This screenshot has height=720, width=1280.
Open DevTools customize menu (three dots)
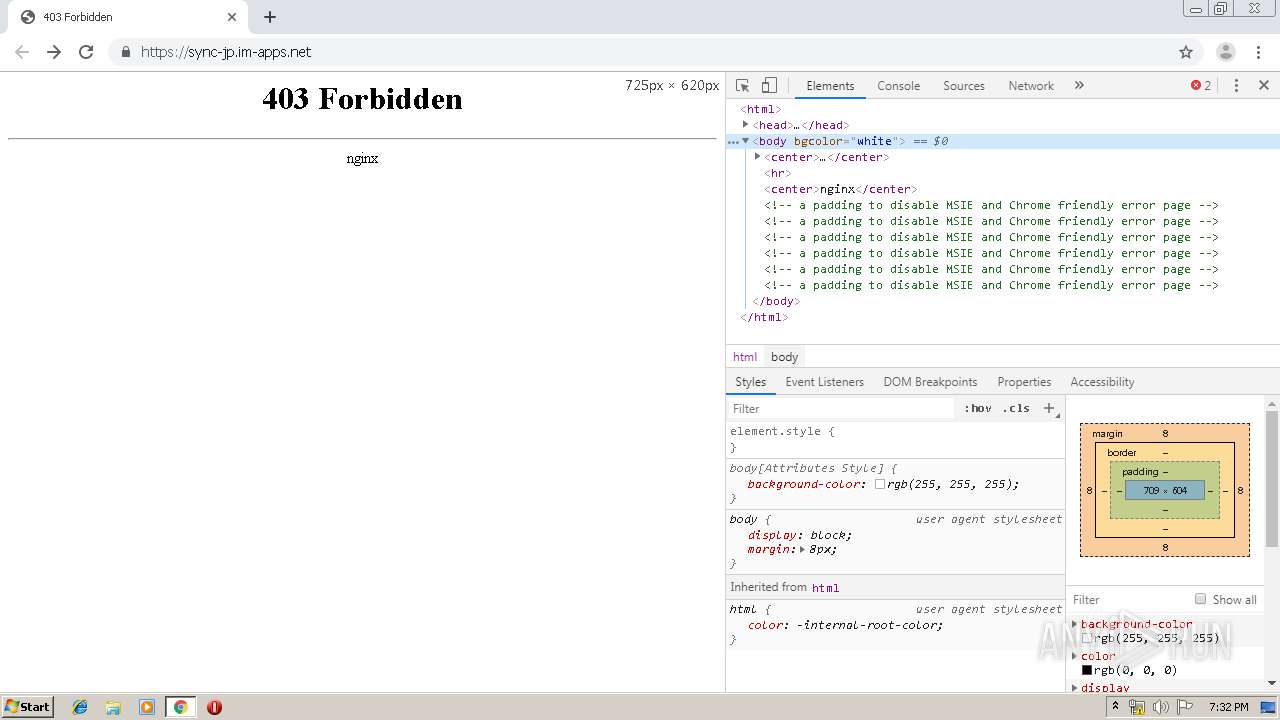click(1236, 86)
